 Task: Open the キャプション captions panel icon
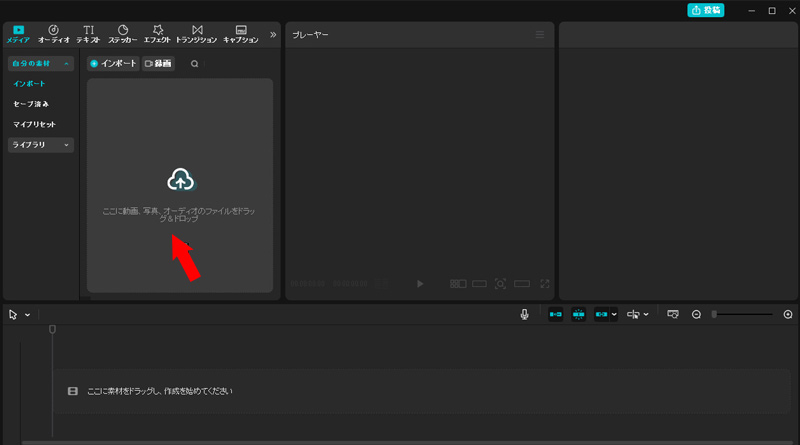pos(241,34)
